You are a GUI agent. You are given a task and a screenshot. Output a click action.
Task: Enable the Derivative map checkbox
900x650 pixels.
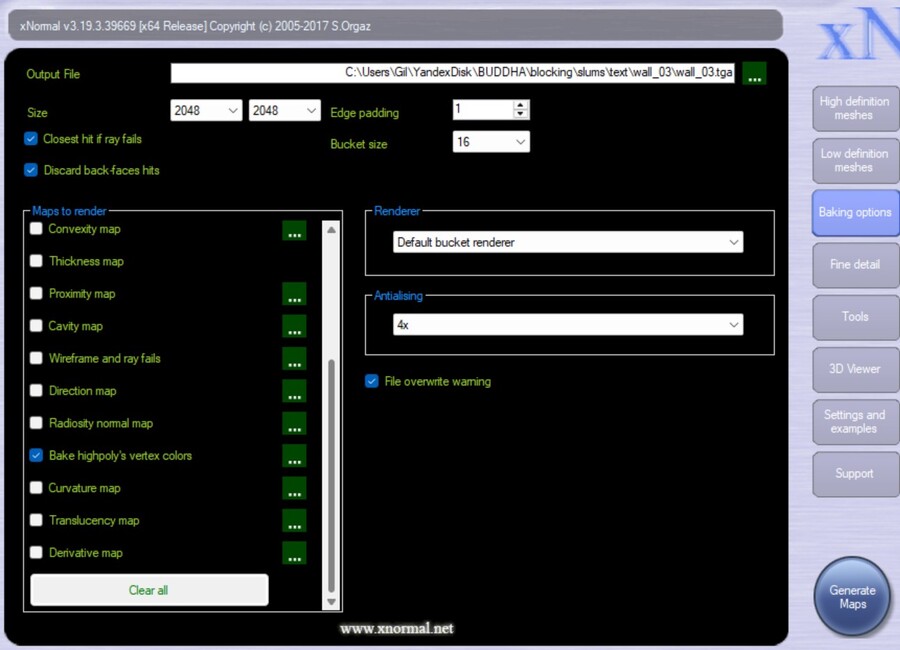click(x=36, y=553)
